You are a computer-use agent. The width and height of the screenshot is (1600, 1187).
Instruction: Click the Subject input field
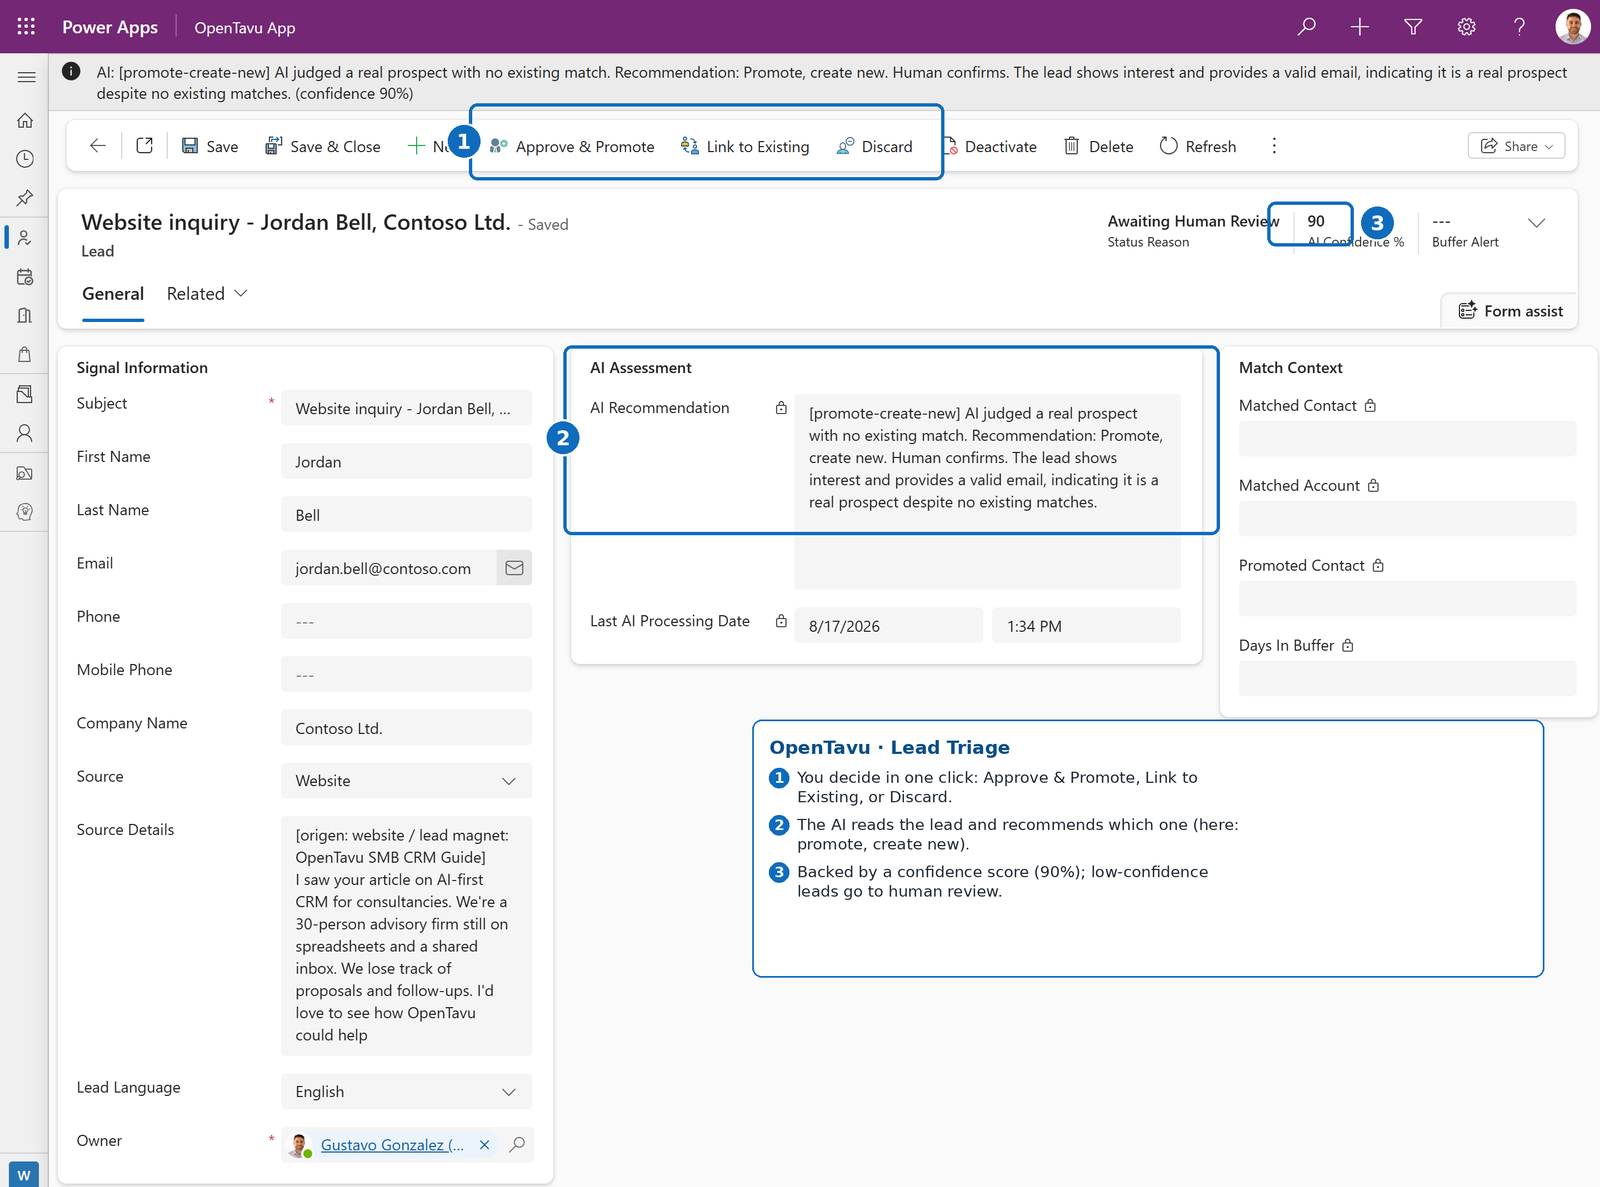[x=406, y=408]
